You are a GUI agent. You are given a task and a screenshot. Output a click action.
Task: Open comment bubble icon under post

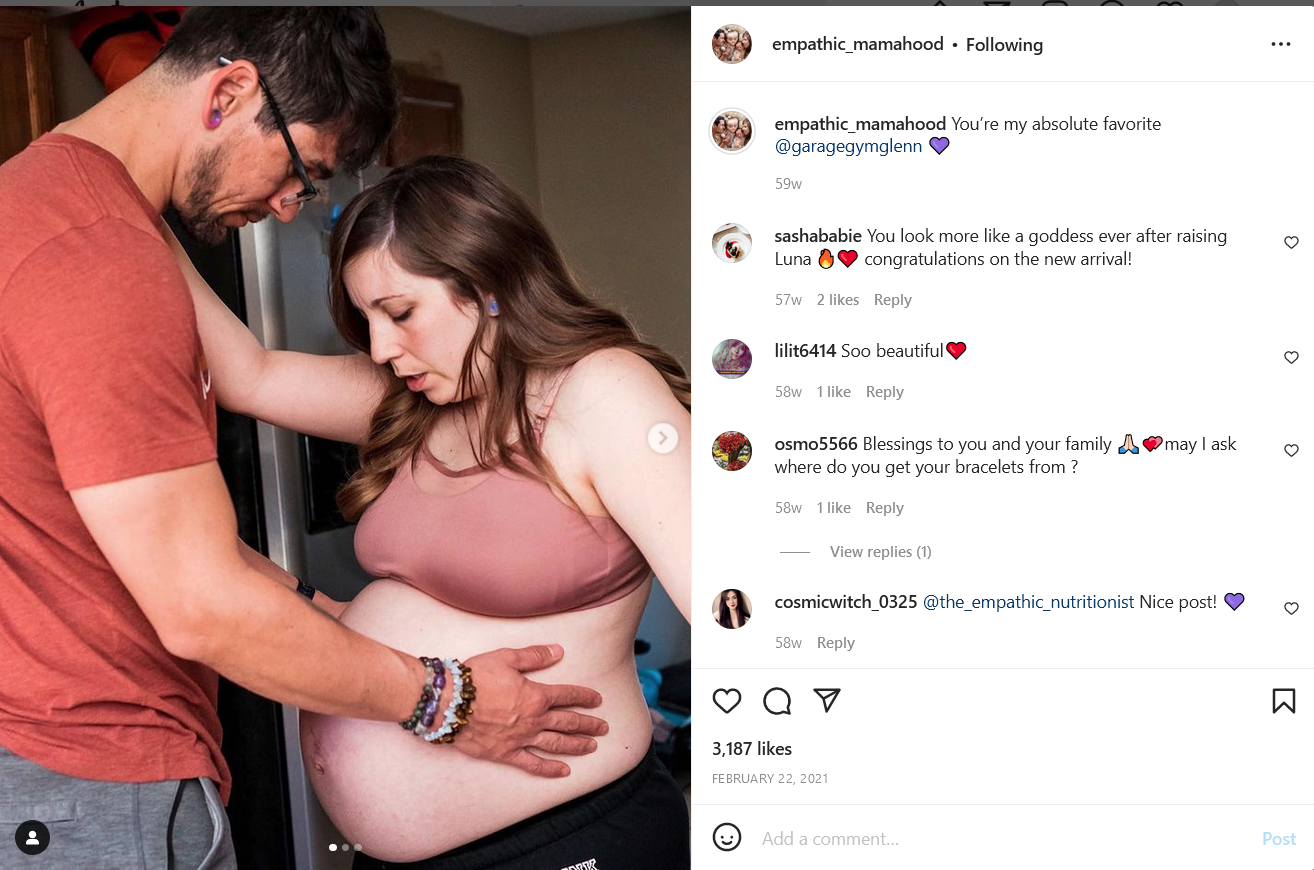(777, 701)
